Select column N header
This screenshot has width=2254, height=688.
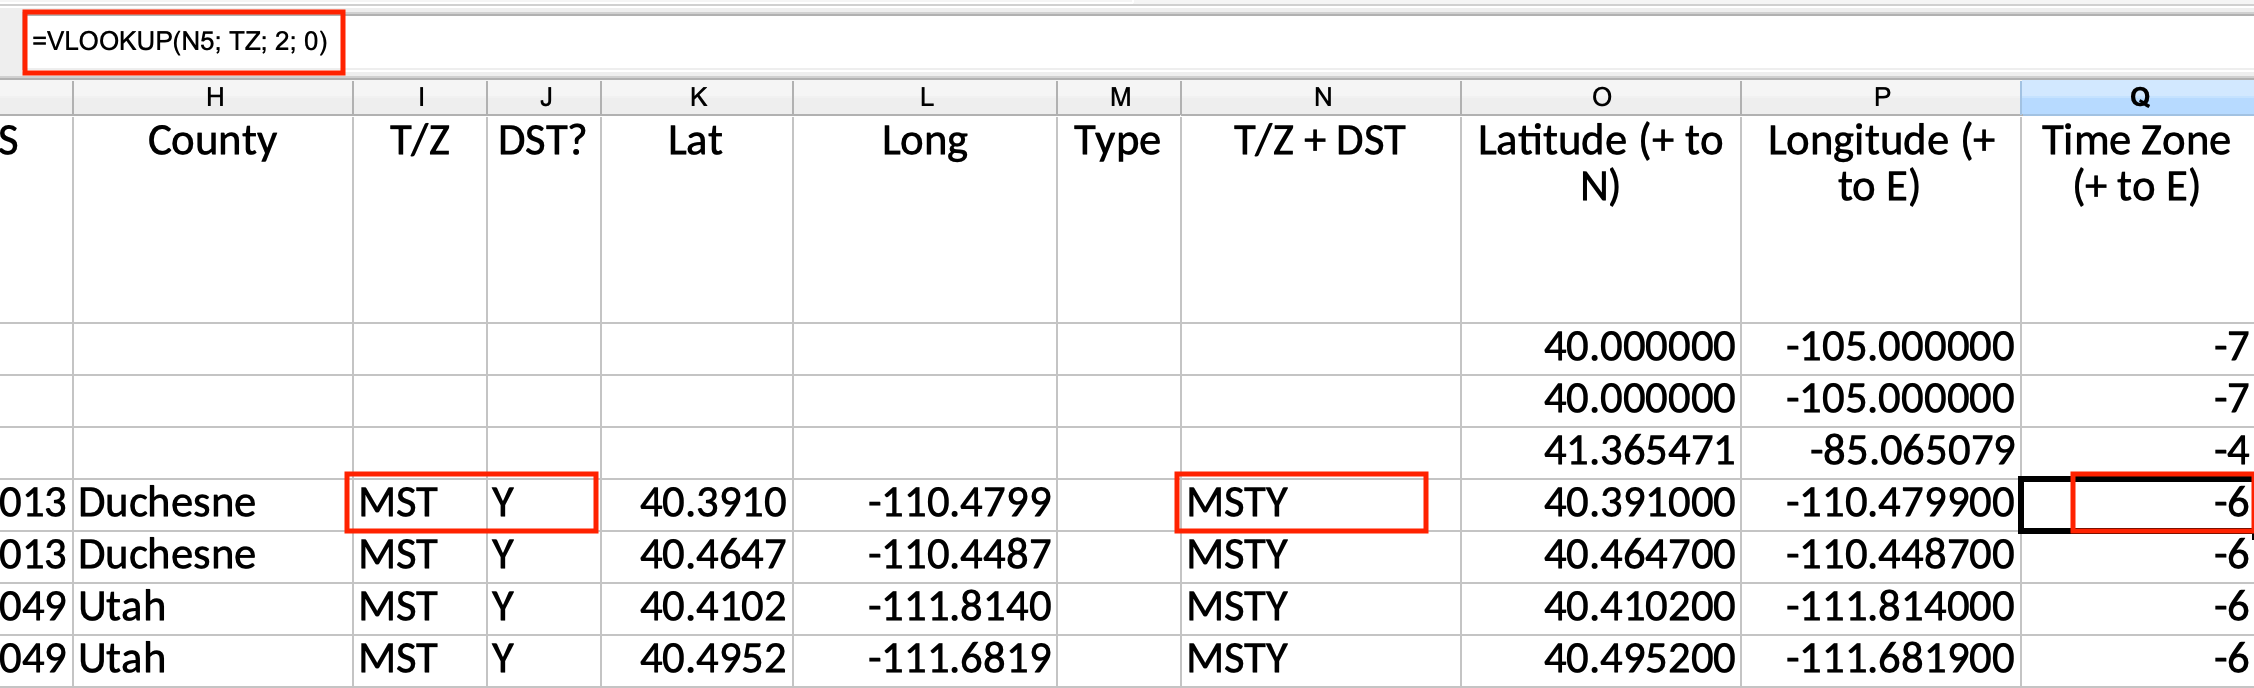click(1321, 97)
